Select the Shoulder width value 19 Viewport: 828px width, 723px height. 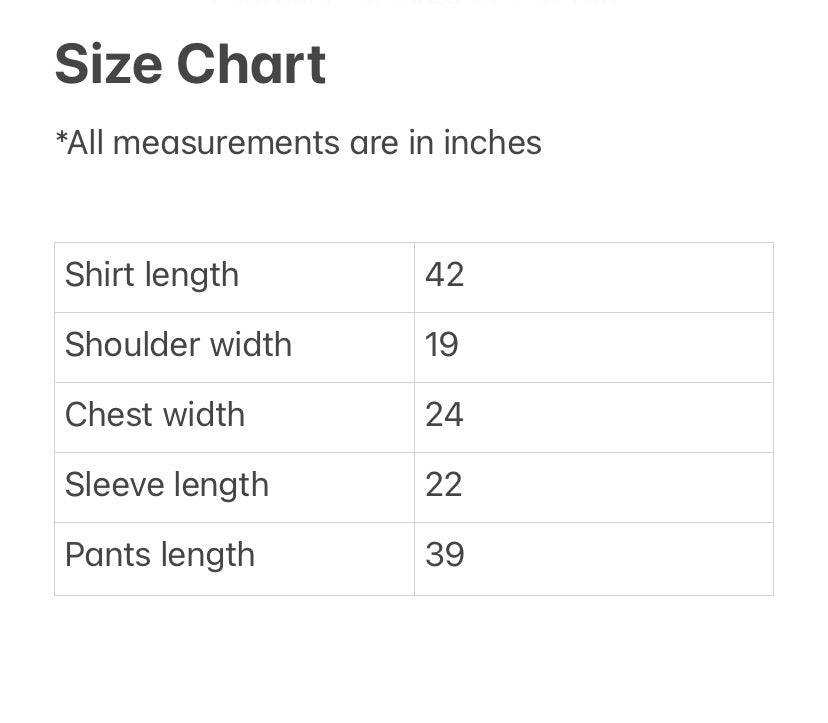pyautogui.click(x=442, y=345)
